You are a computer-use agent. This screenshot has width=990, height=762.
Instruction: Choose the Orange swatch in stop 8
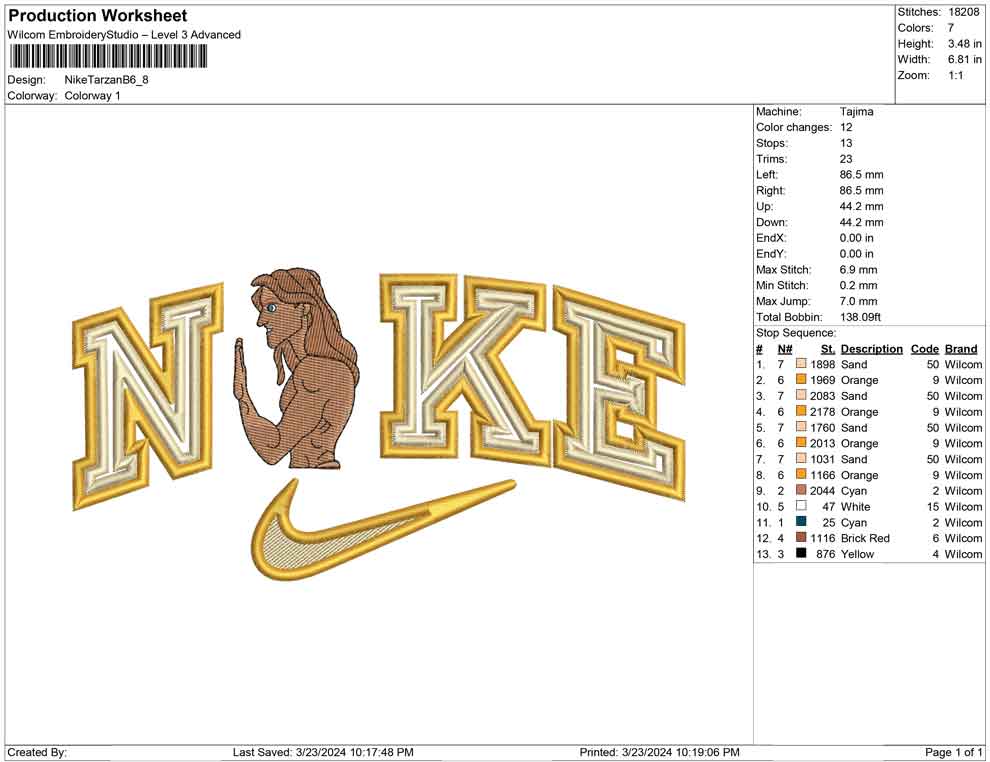801,474
